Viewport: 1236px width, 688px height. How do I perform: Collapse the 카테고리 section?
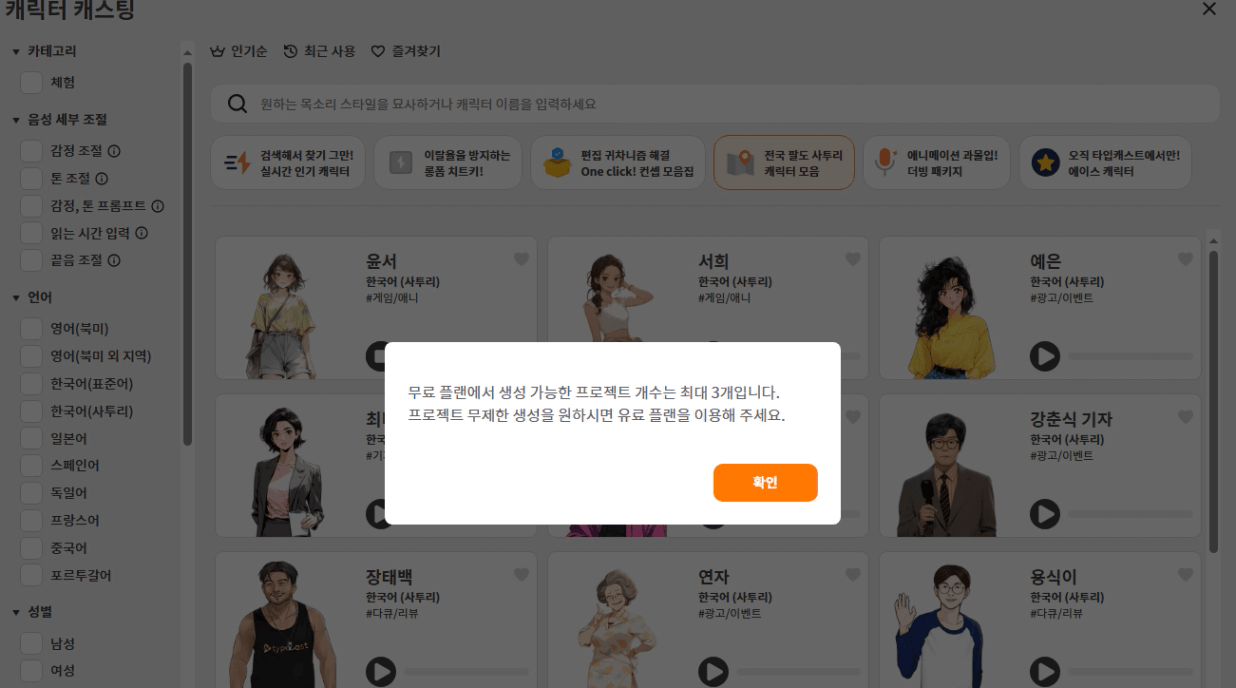tap(16, 51)
